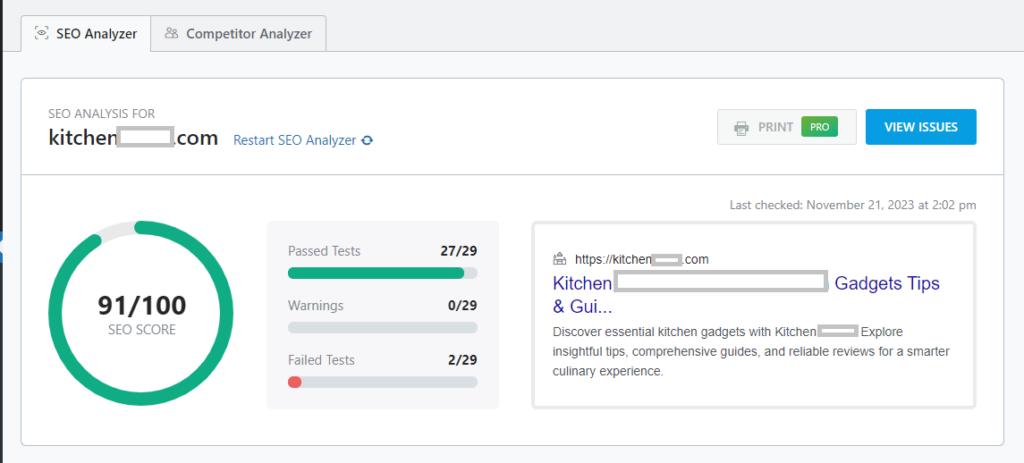This screenshot has width=1024, height=463.
Task: Click the SEO Analyzer tab icon
Action: point(41,33)
